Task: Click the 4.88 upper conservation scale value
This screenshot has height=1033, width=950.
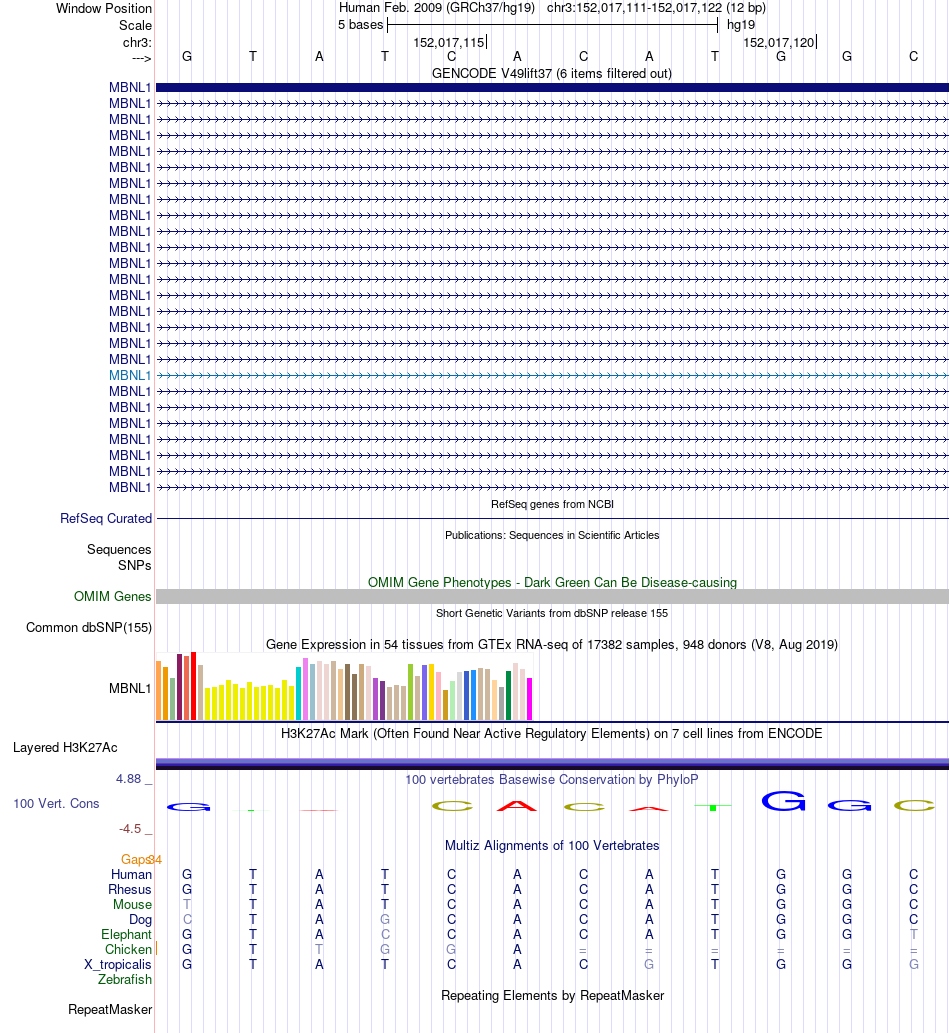Action: (128, 779)
